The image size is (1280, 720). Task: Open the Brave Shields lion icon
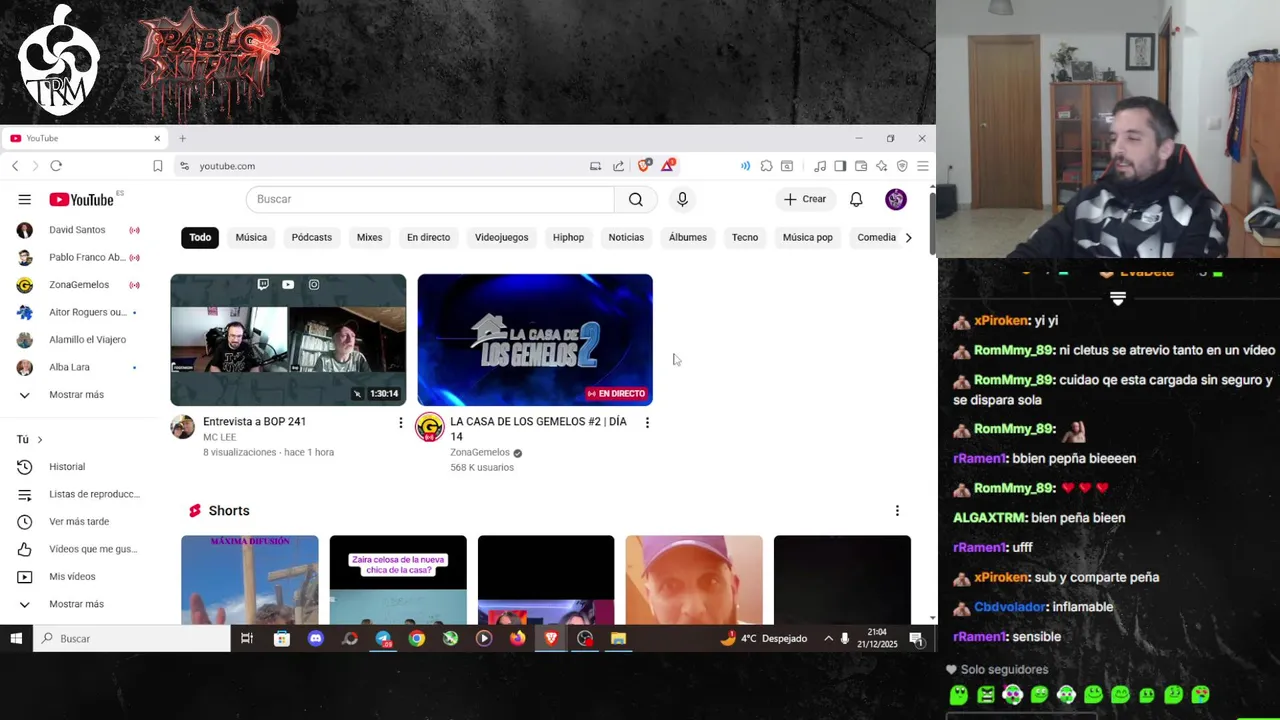click(x=645, y=165)
